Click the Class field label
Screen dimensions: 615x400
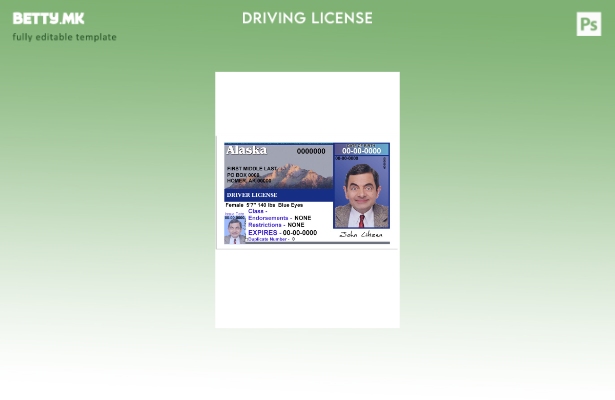coord(257,211)
